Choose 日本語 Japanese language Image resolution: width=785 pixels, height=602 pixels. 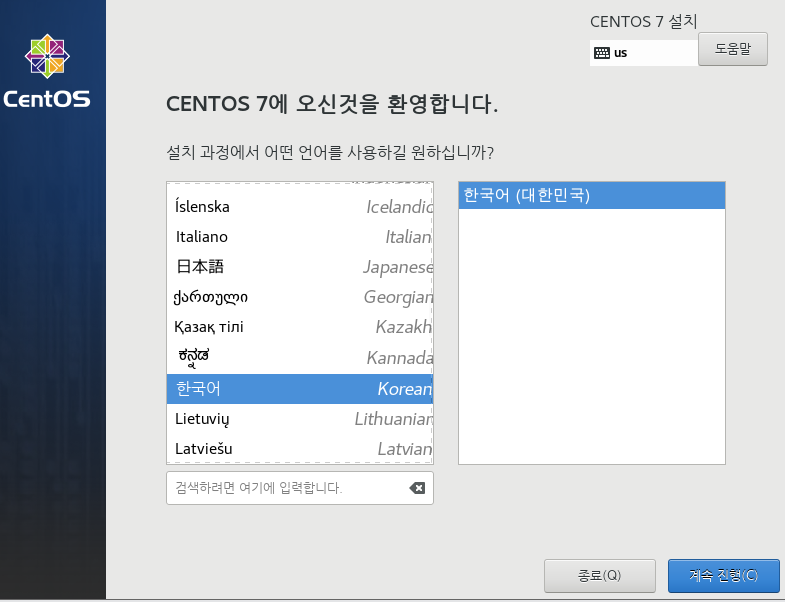click(300, 267)
